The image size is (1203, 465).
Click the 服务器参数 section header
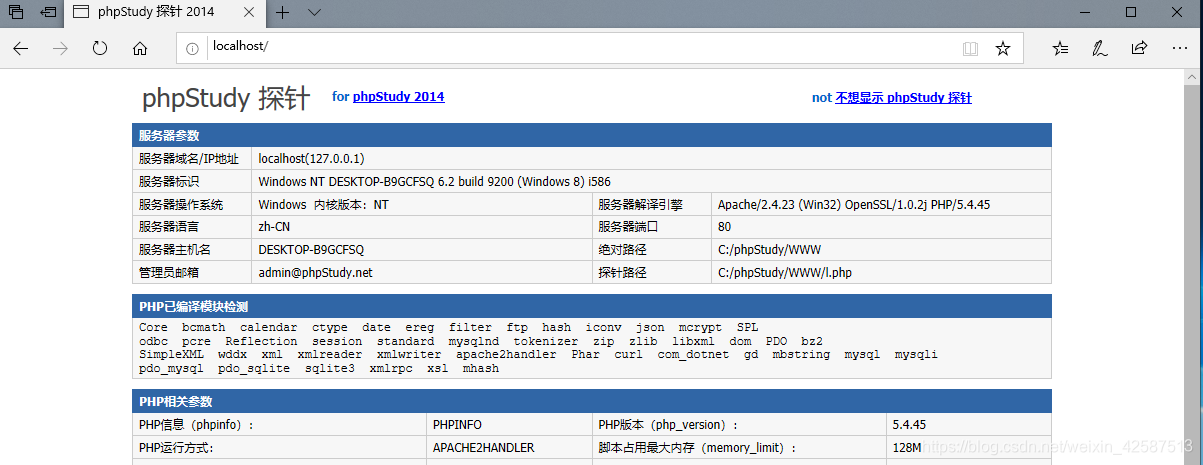(591, 135)
